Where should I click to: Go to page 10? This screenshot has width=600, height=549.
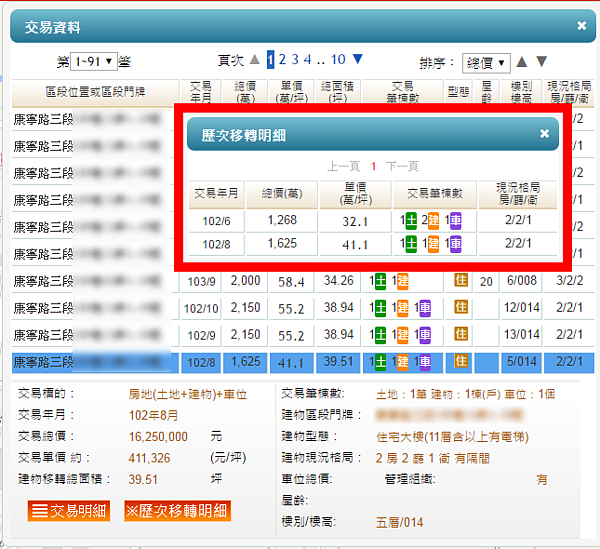[x=338, y=59]
